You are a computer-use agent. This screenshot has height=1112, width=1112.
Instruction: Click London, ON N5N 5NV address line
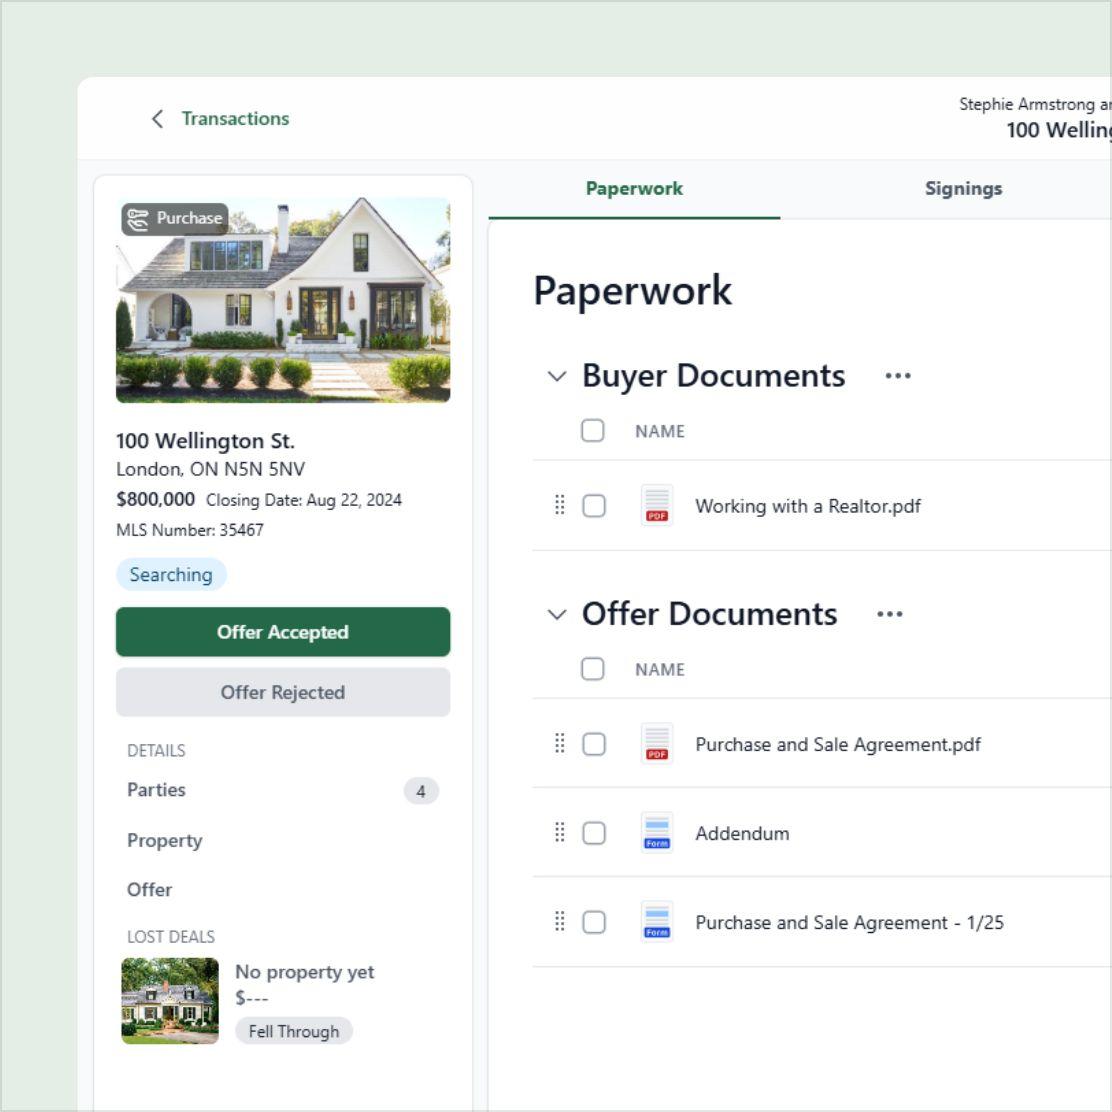tap(210, 469)
